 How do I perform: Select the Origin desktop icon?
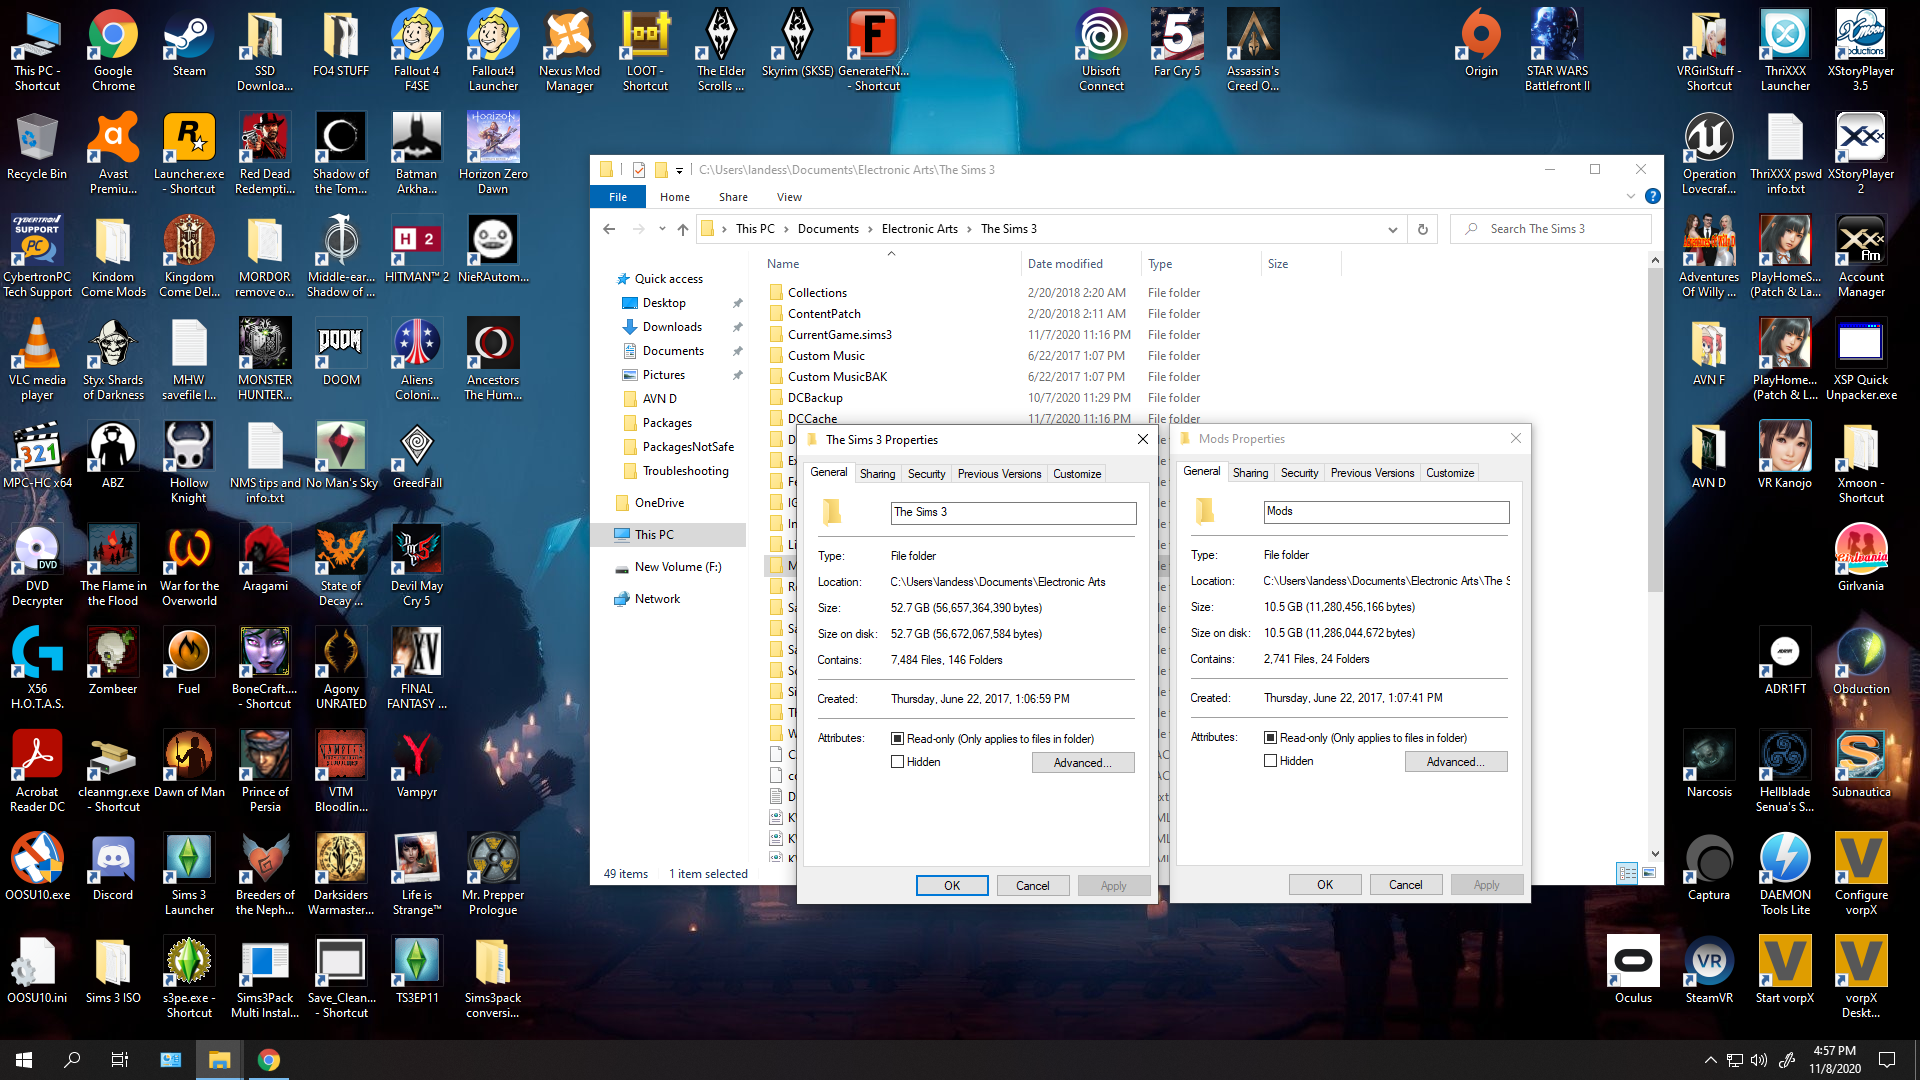click(1481, 45)
